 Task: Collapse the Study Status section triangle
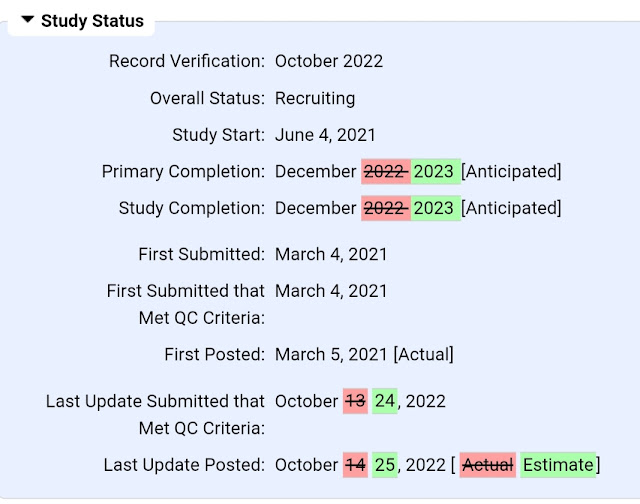(x=27, y=20)
